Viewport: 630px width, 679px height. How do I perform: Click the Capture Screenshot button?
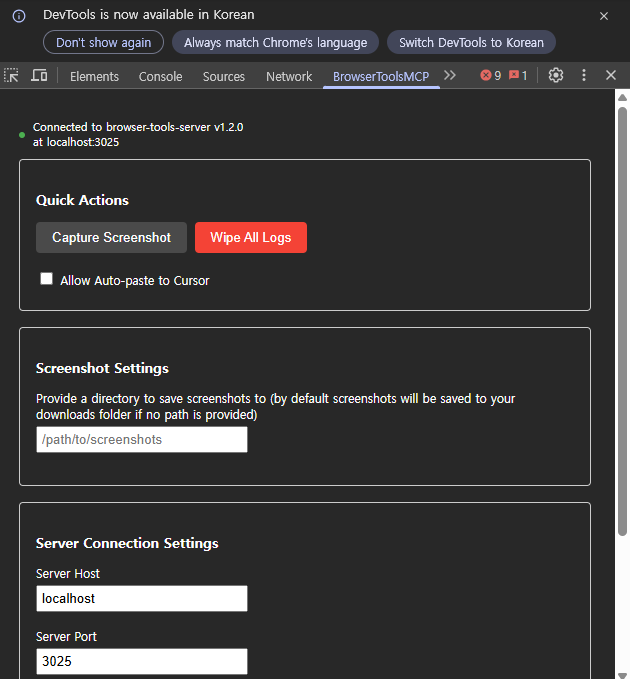click(x=111, y=237)
